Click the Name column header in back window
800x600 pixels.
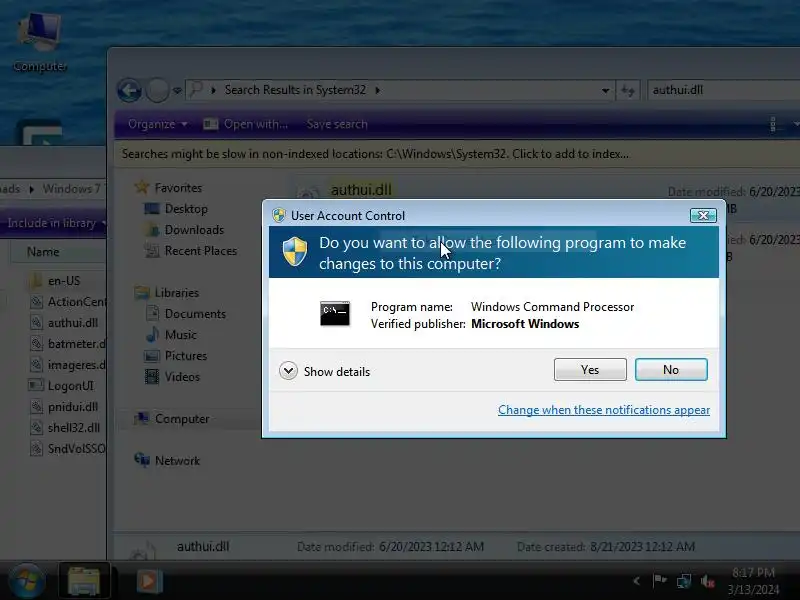coord(43,252)
